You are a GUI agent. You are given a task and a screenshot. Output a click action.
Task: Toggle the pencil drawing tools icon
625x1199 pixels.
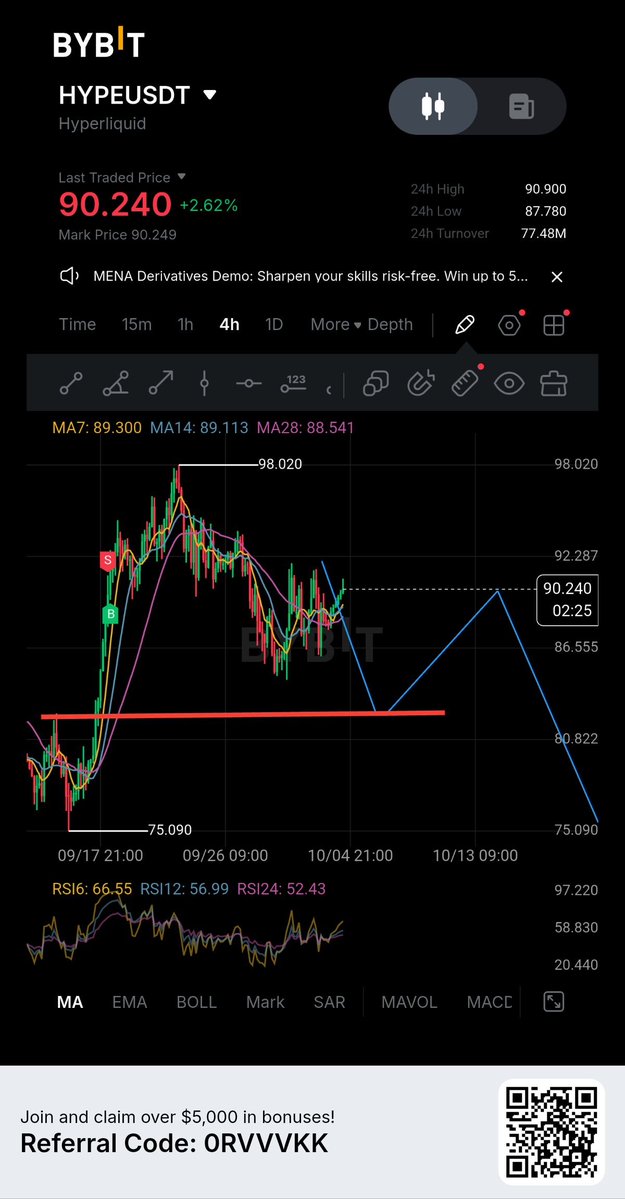464,325
